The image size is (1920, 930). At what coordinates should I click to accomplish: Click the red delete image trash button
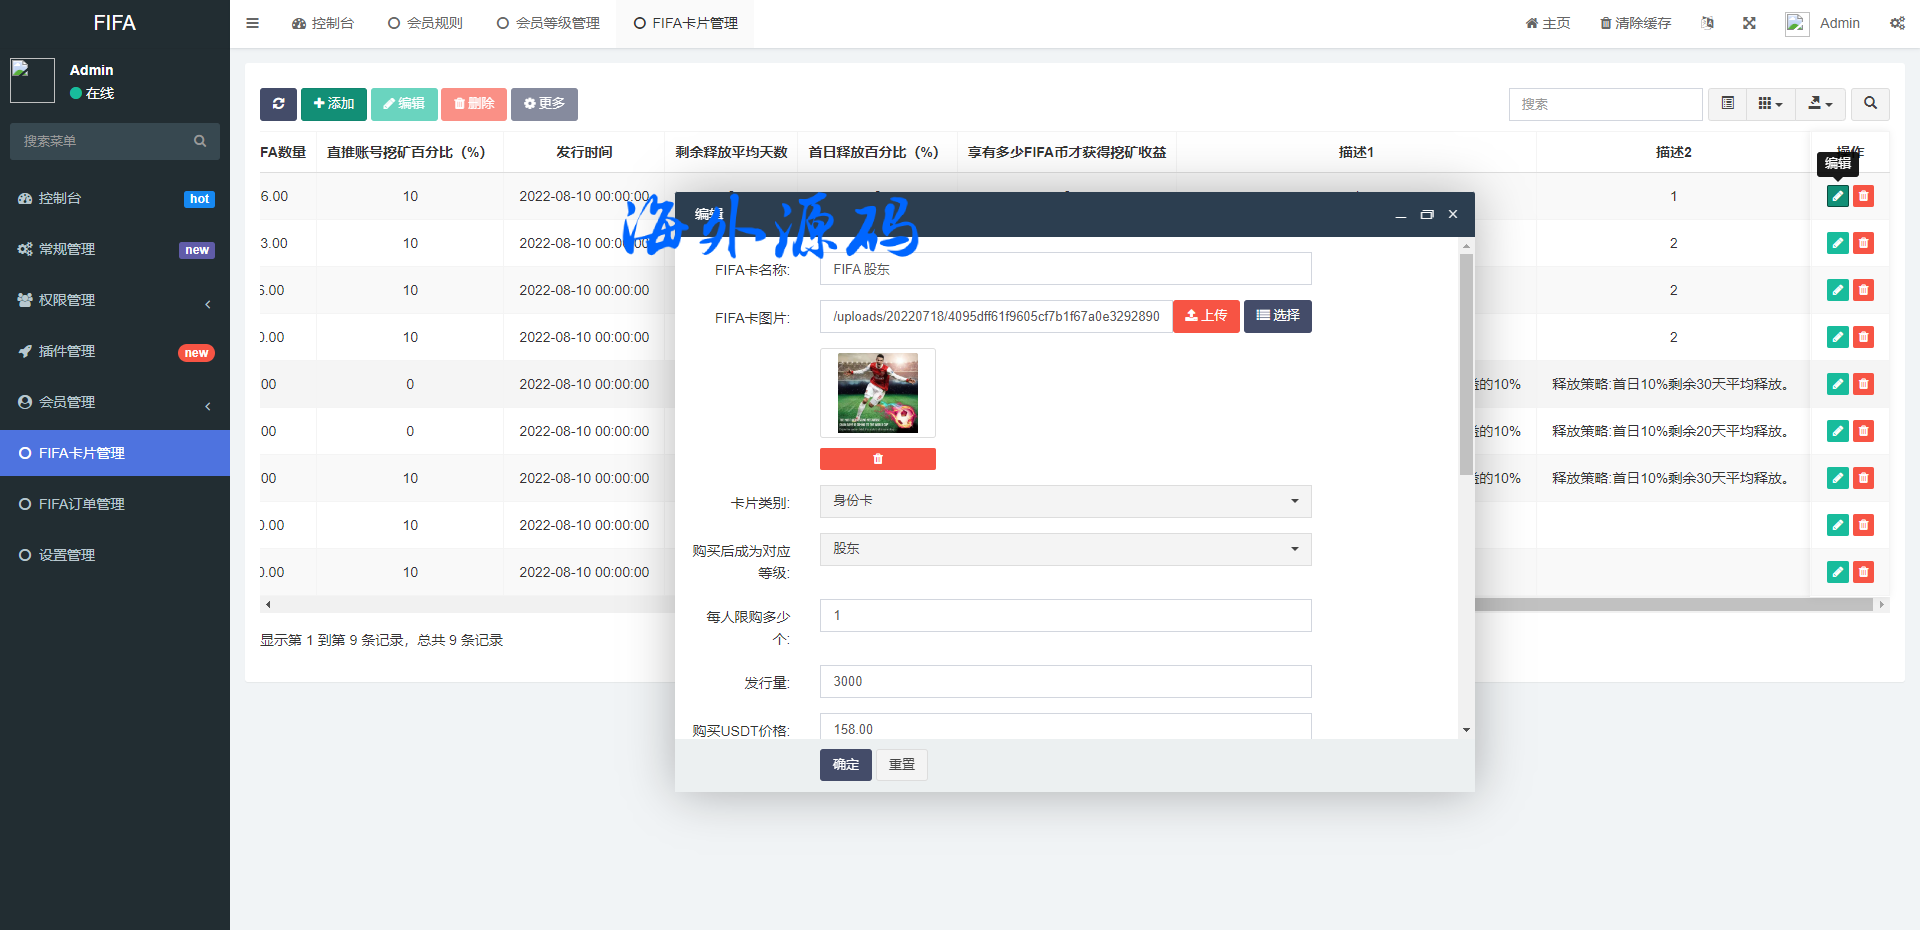[x=877, y=459]
